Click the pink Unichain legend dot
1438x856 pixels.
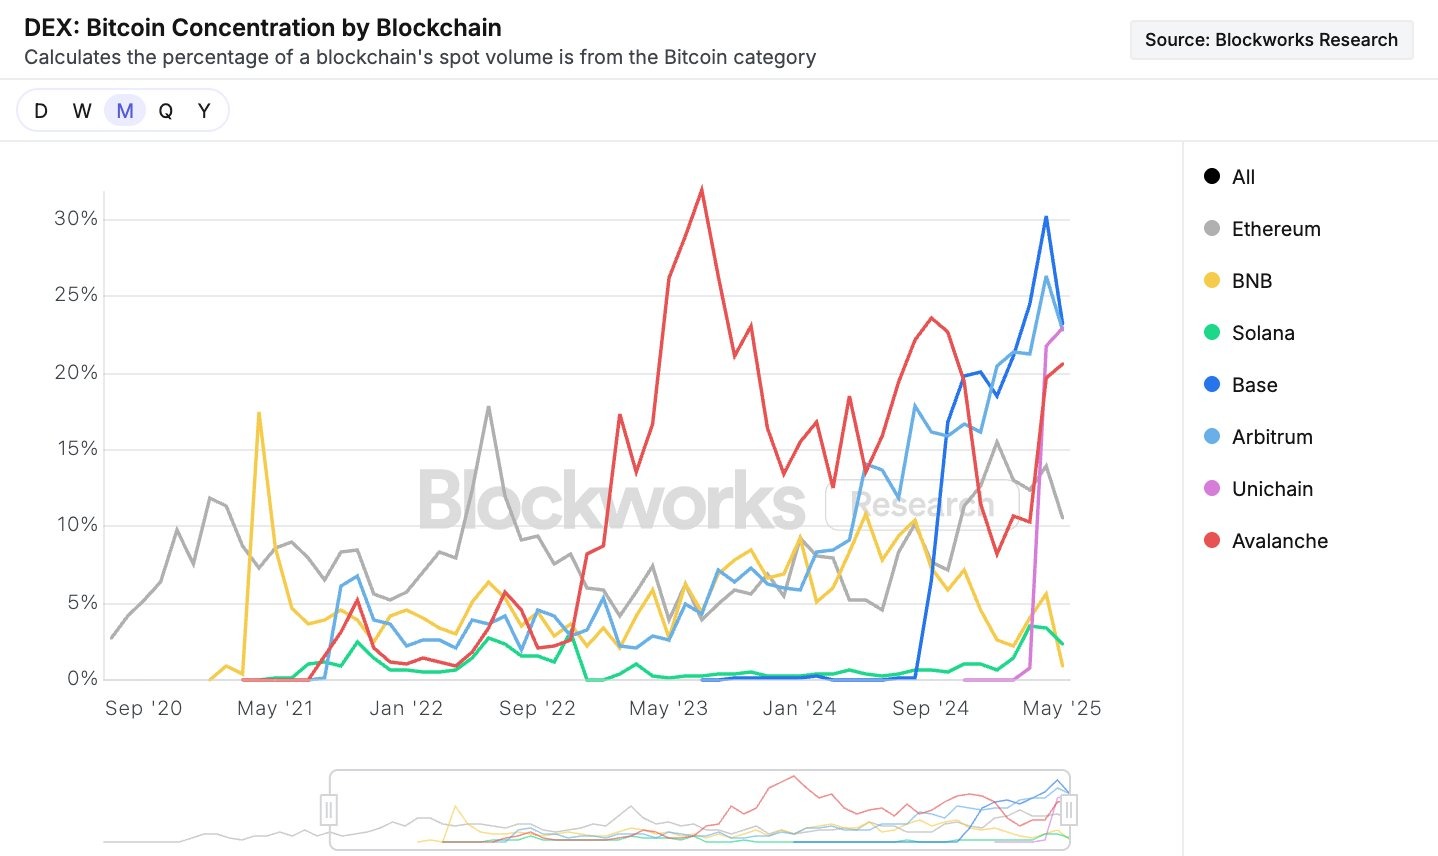click(x=1212, y=489)
